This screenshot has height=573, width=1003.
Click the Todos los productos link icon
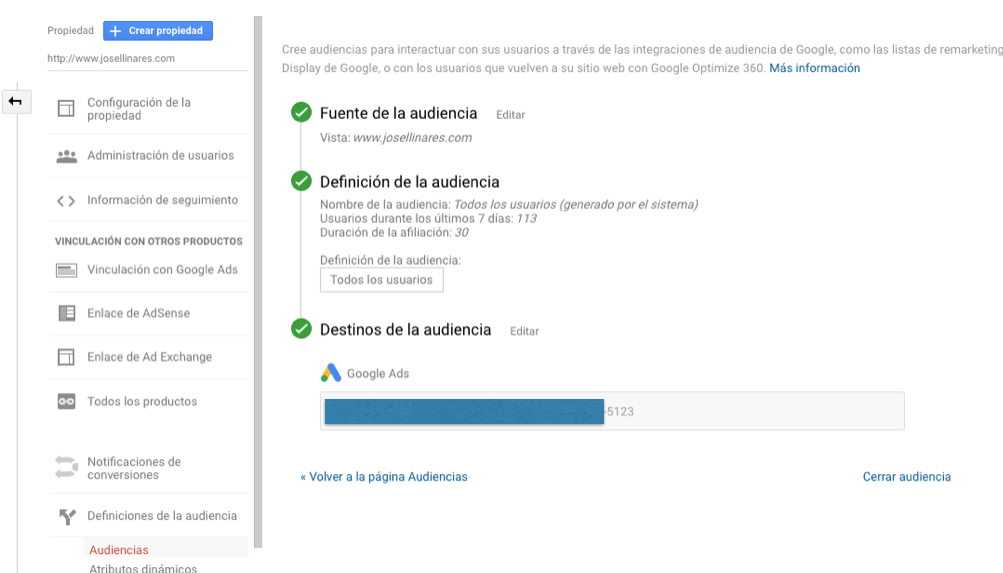click(x=66, y=401)
